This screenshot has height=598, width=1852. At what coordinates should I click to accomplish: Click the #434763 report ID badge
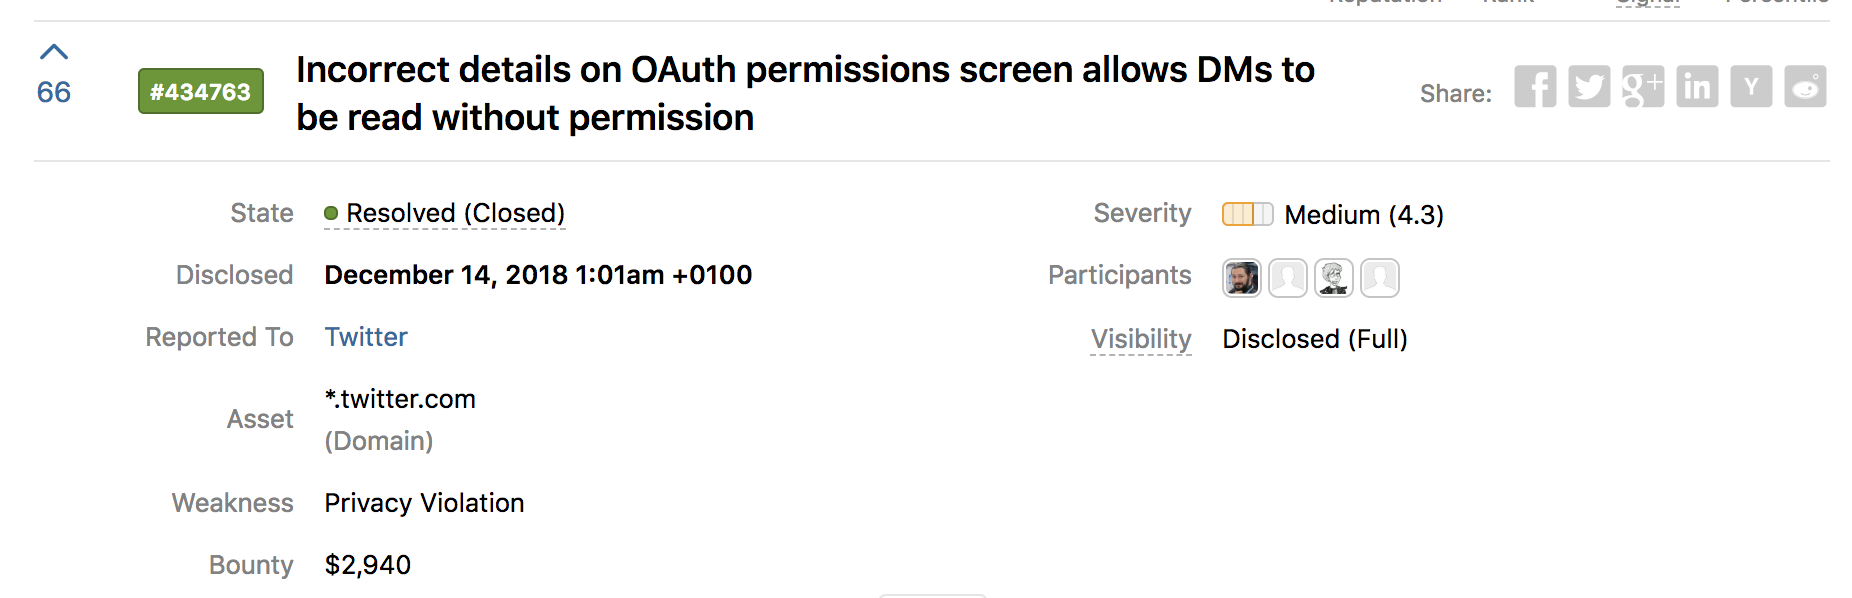tap(201, 92)
